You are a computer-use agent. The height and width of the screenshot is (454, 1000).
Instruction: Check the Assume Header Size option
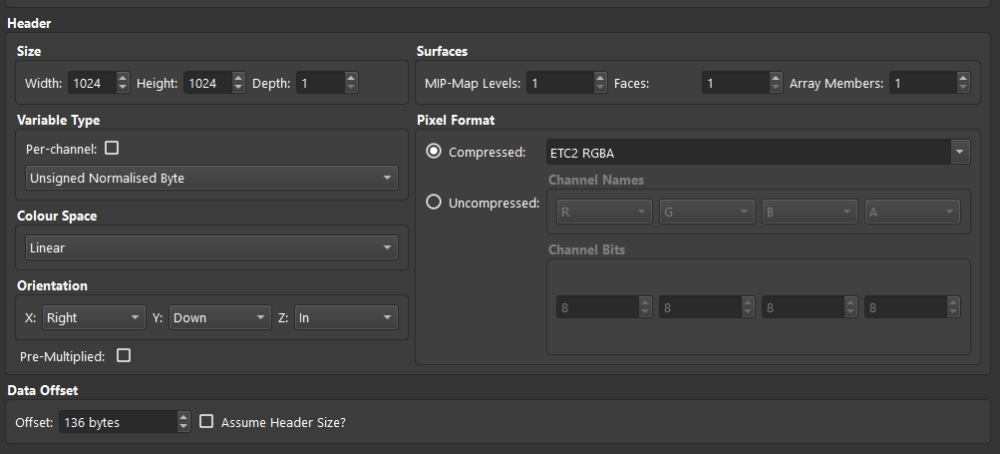207,422
